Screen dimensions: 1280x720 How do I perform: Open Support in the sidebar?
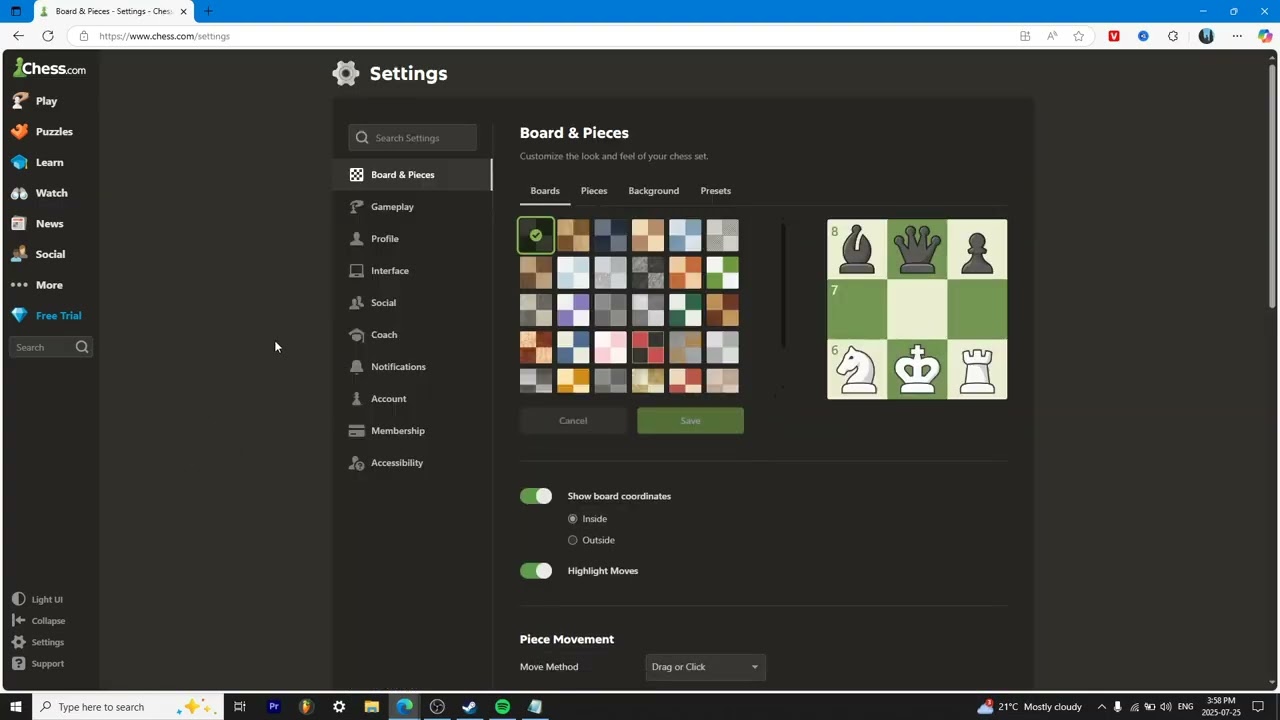click(x=38, y=664)
